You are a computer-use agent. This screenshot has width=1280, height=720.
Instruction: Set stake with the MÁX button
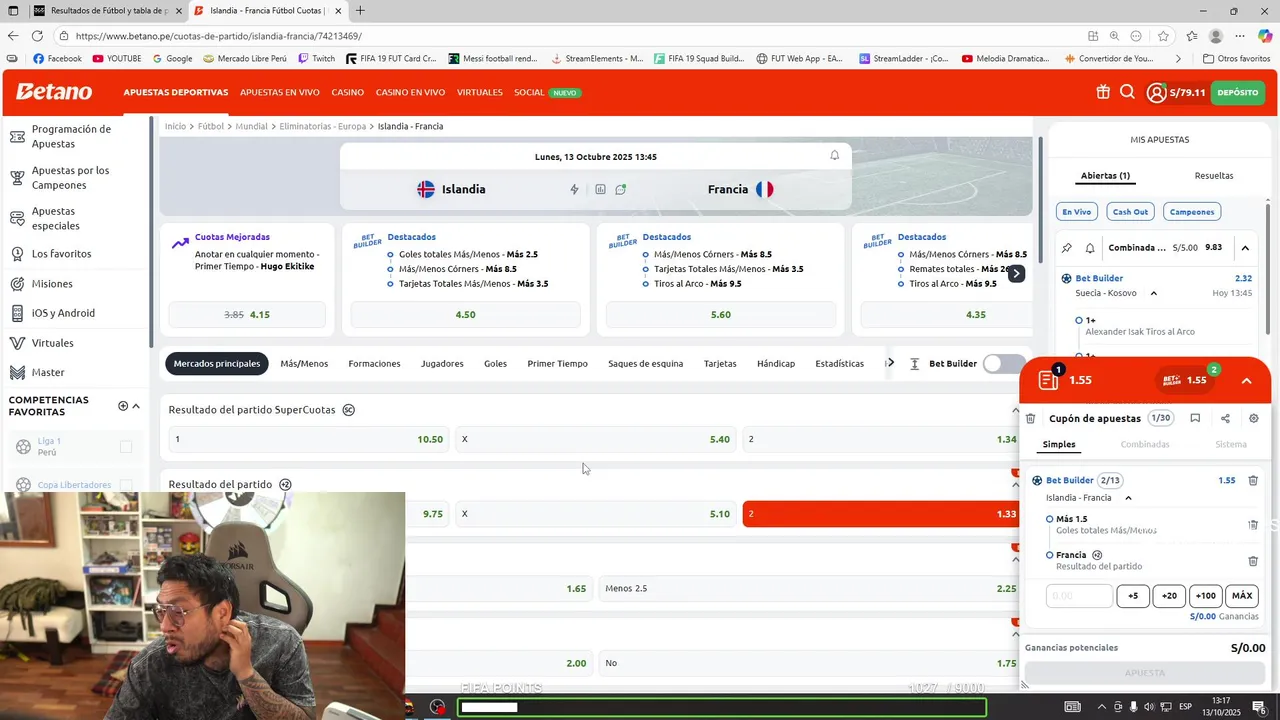point(1242,596)
